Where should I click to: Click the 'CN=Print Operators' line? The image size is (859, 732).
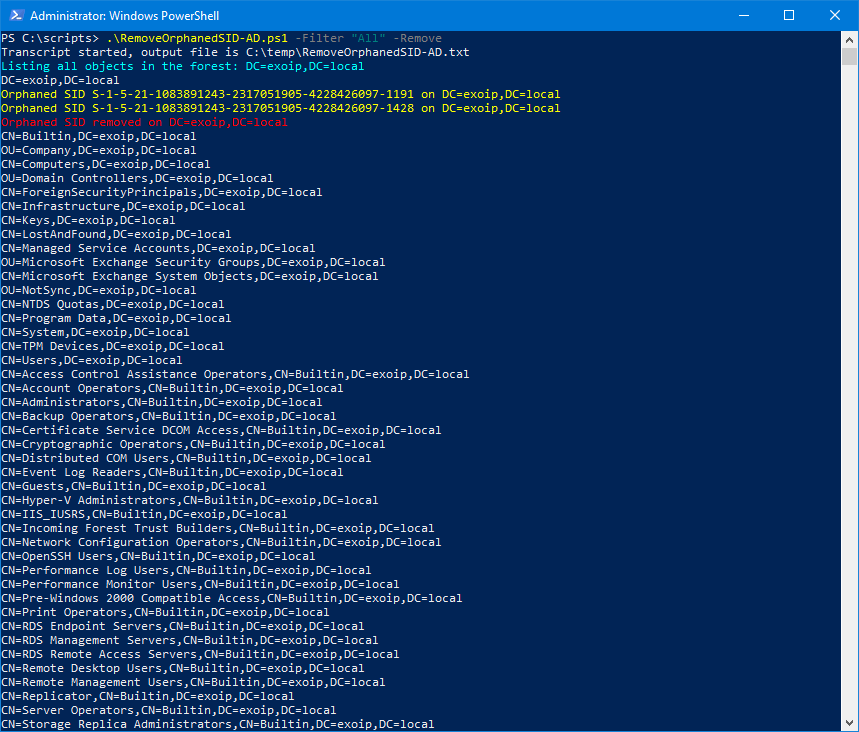tap(165, 613)
